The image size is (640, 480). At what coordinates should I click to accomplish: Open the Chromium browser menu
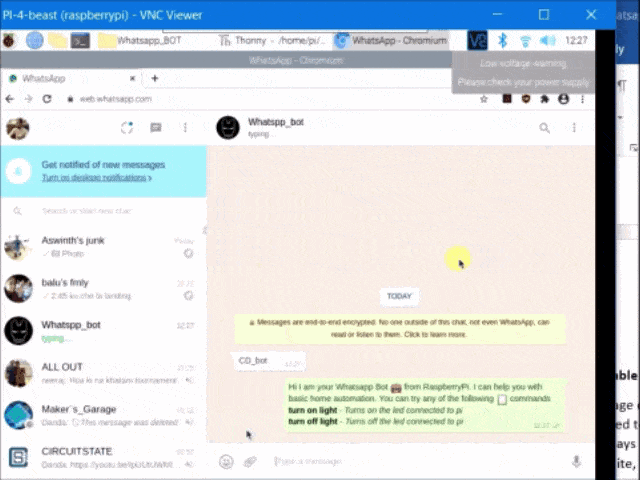click(582, 99)
